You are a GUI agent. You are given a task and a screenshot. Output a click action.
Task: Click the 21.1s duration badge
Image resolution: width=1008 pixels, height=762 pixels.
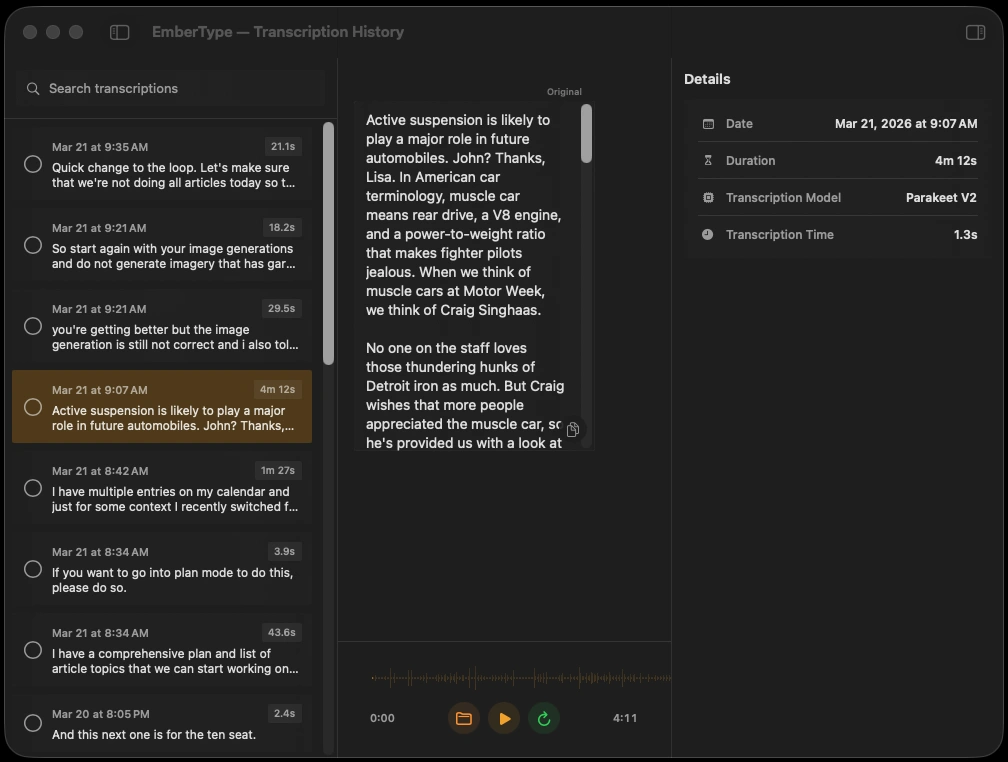click(283, 147)
